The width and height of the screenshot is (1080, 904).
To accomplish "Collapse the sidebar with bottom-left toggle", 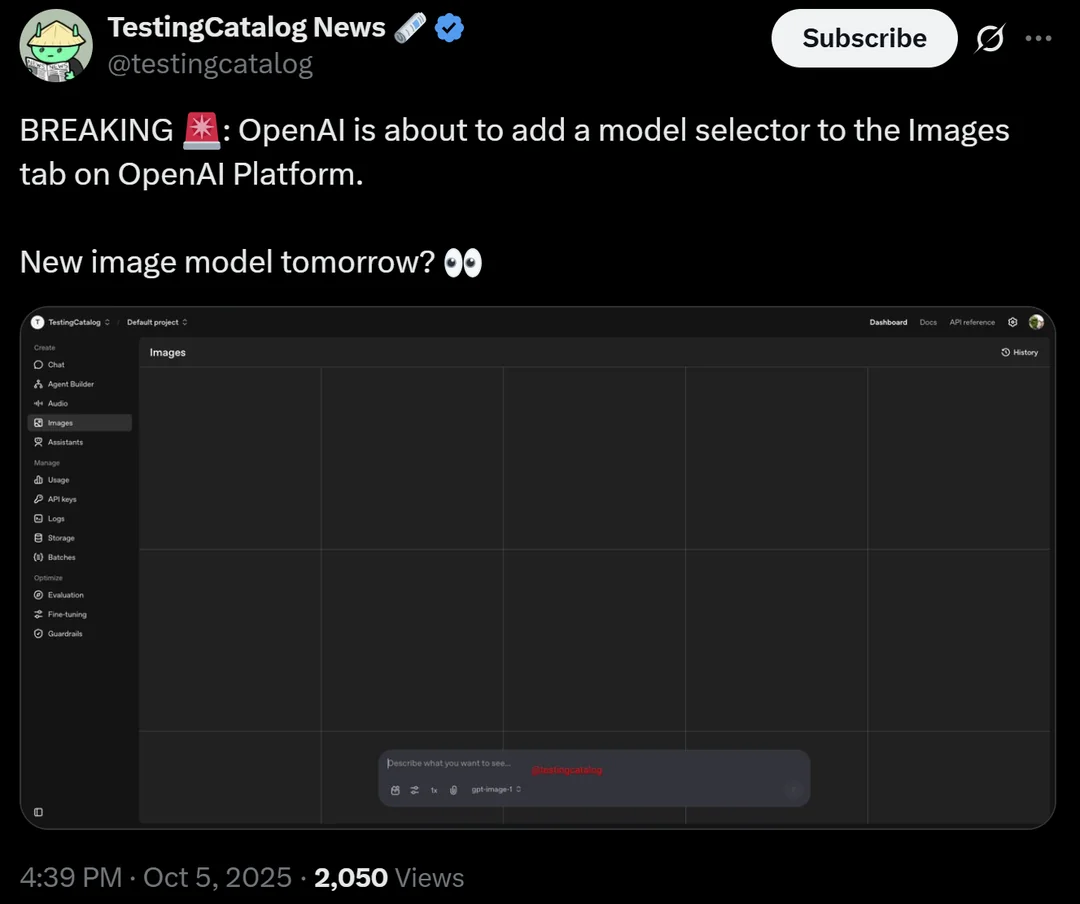I will (x=38, y=812).
